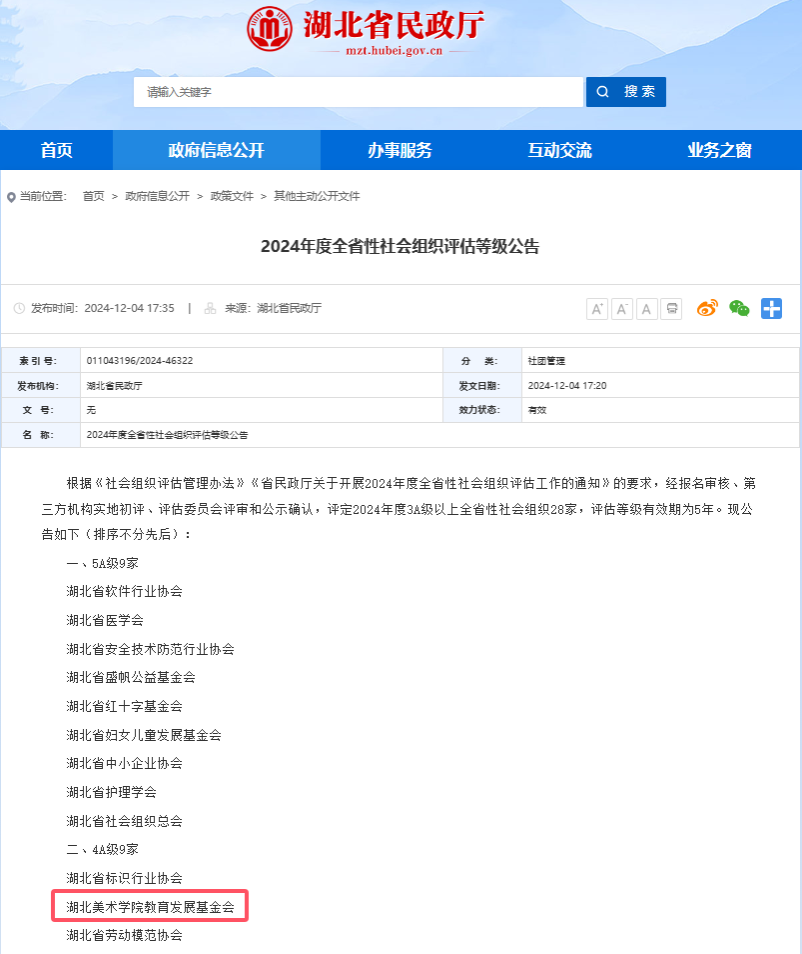Select index number 011043196/2024-46322
The width and height of the screenshot is (802, 954).
click(140, 361)
